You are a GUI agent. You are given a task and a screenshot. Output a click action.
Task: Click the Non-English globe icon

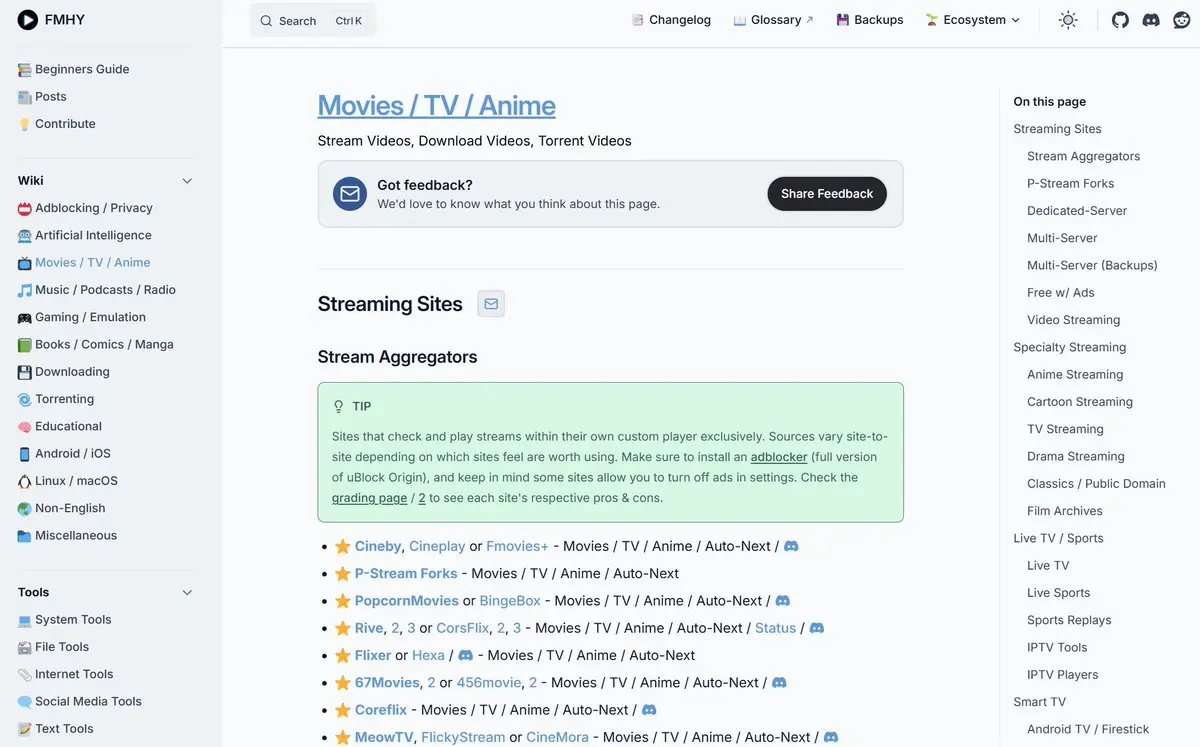coord(25,509)
